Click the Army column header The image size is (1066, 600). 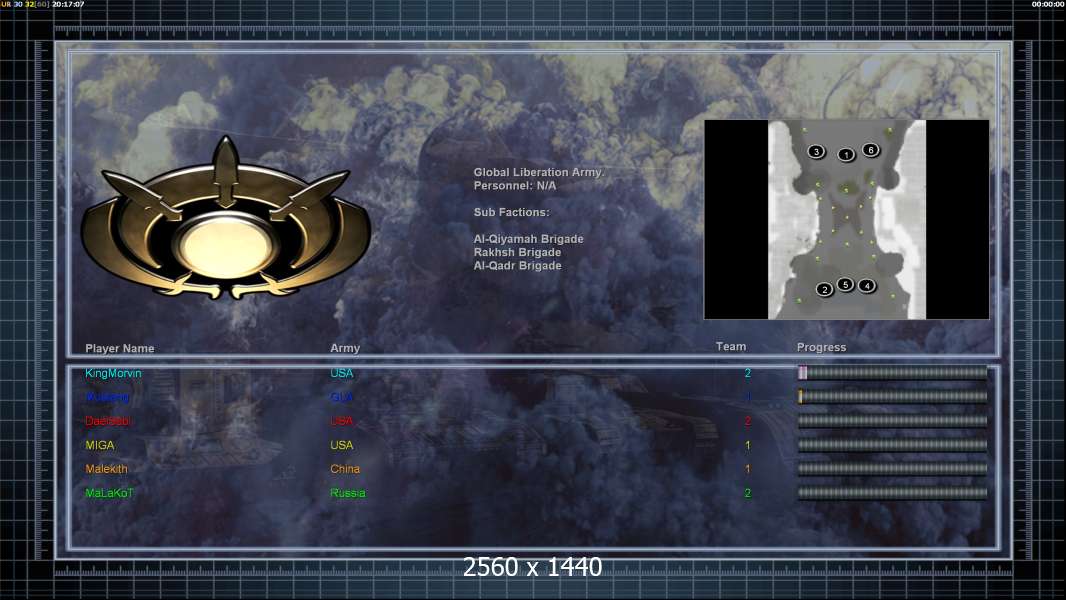coord(345,348)
